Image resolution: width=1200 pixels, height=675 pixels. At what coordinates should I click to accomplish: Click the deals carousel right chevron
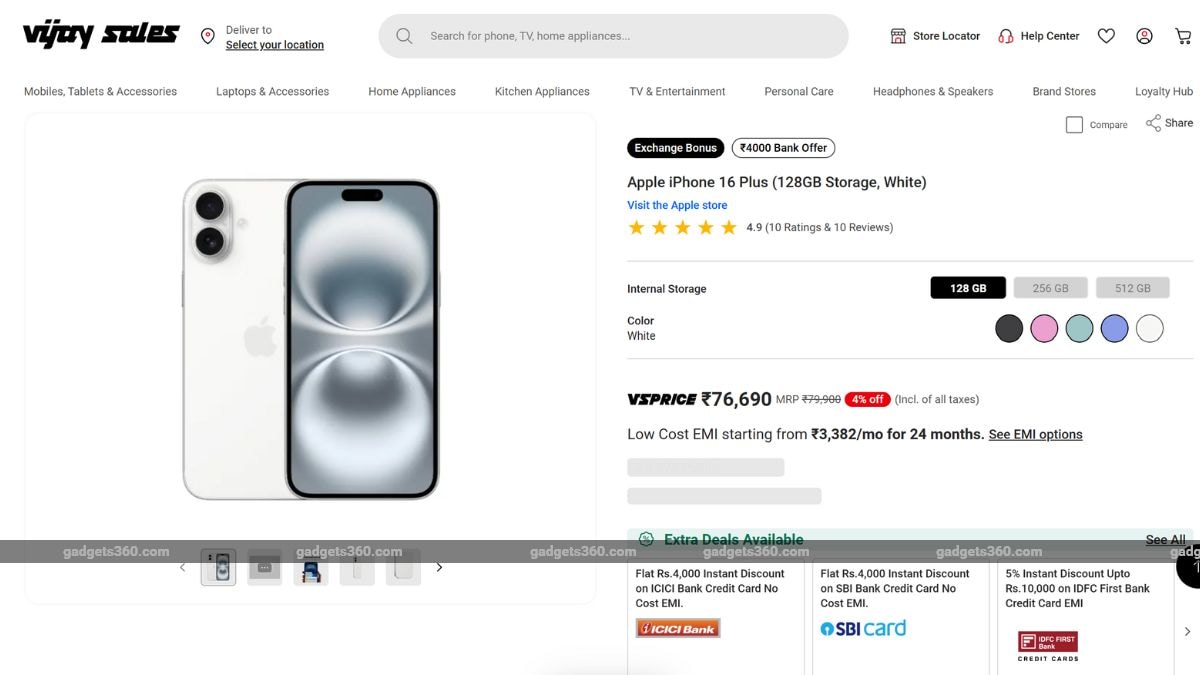pyautogui.click(x=1188, y=631)
